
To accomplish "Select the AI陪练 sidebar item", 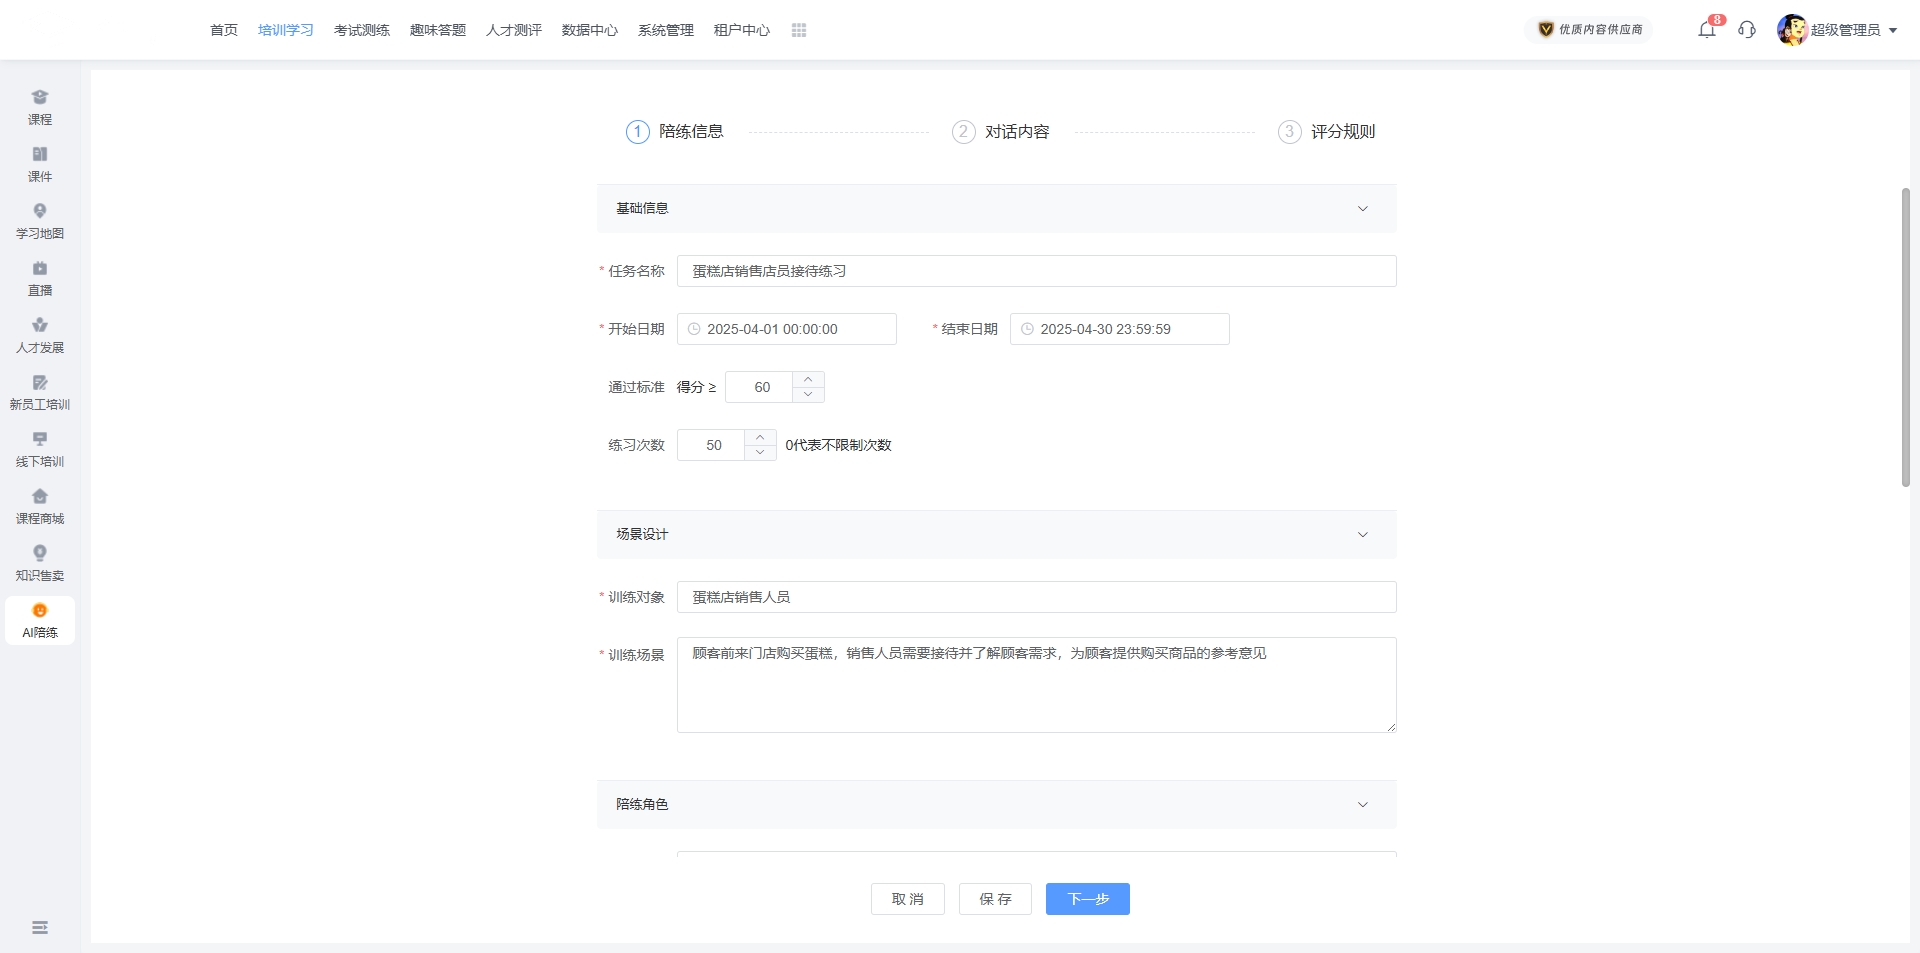I will 40,620.
